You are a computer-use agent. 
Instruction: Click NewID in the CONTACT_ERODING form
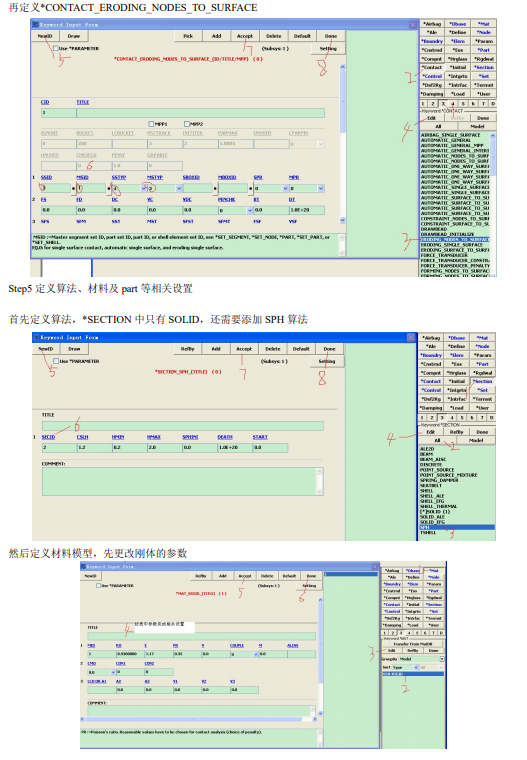pos(45,36)
